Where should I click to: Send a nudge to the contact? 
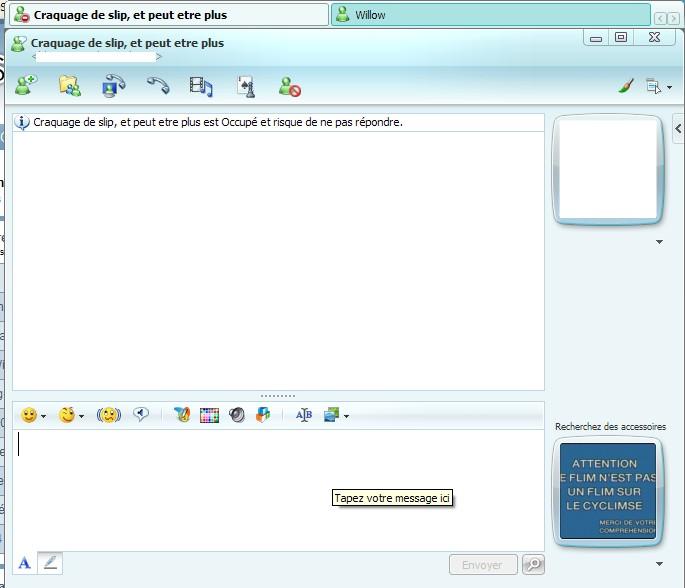(109, 415)
